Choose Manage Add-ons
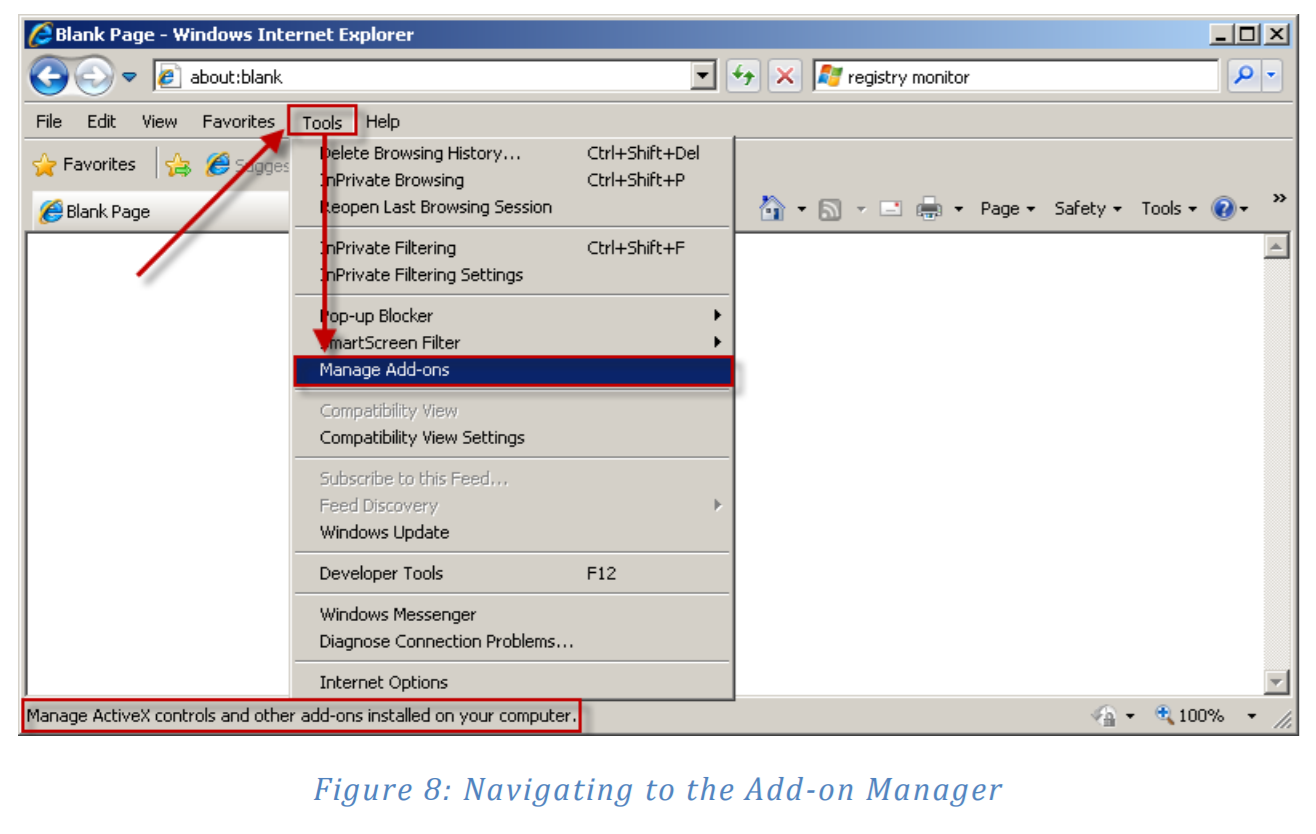Screen dimensions: 1316x834 [x=513, y=370]
